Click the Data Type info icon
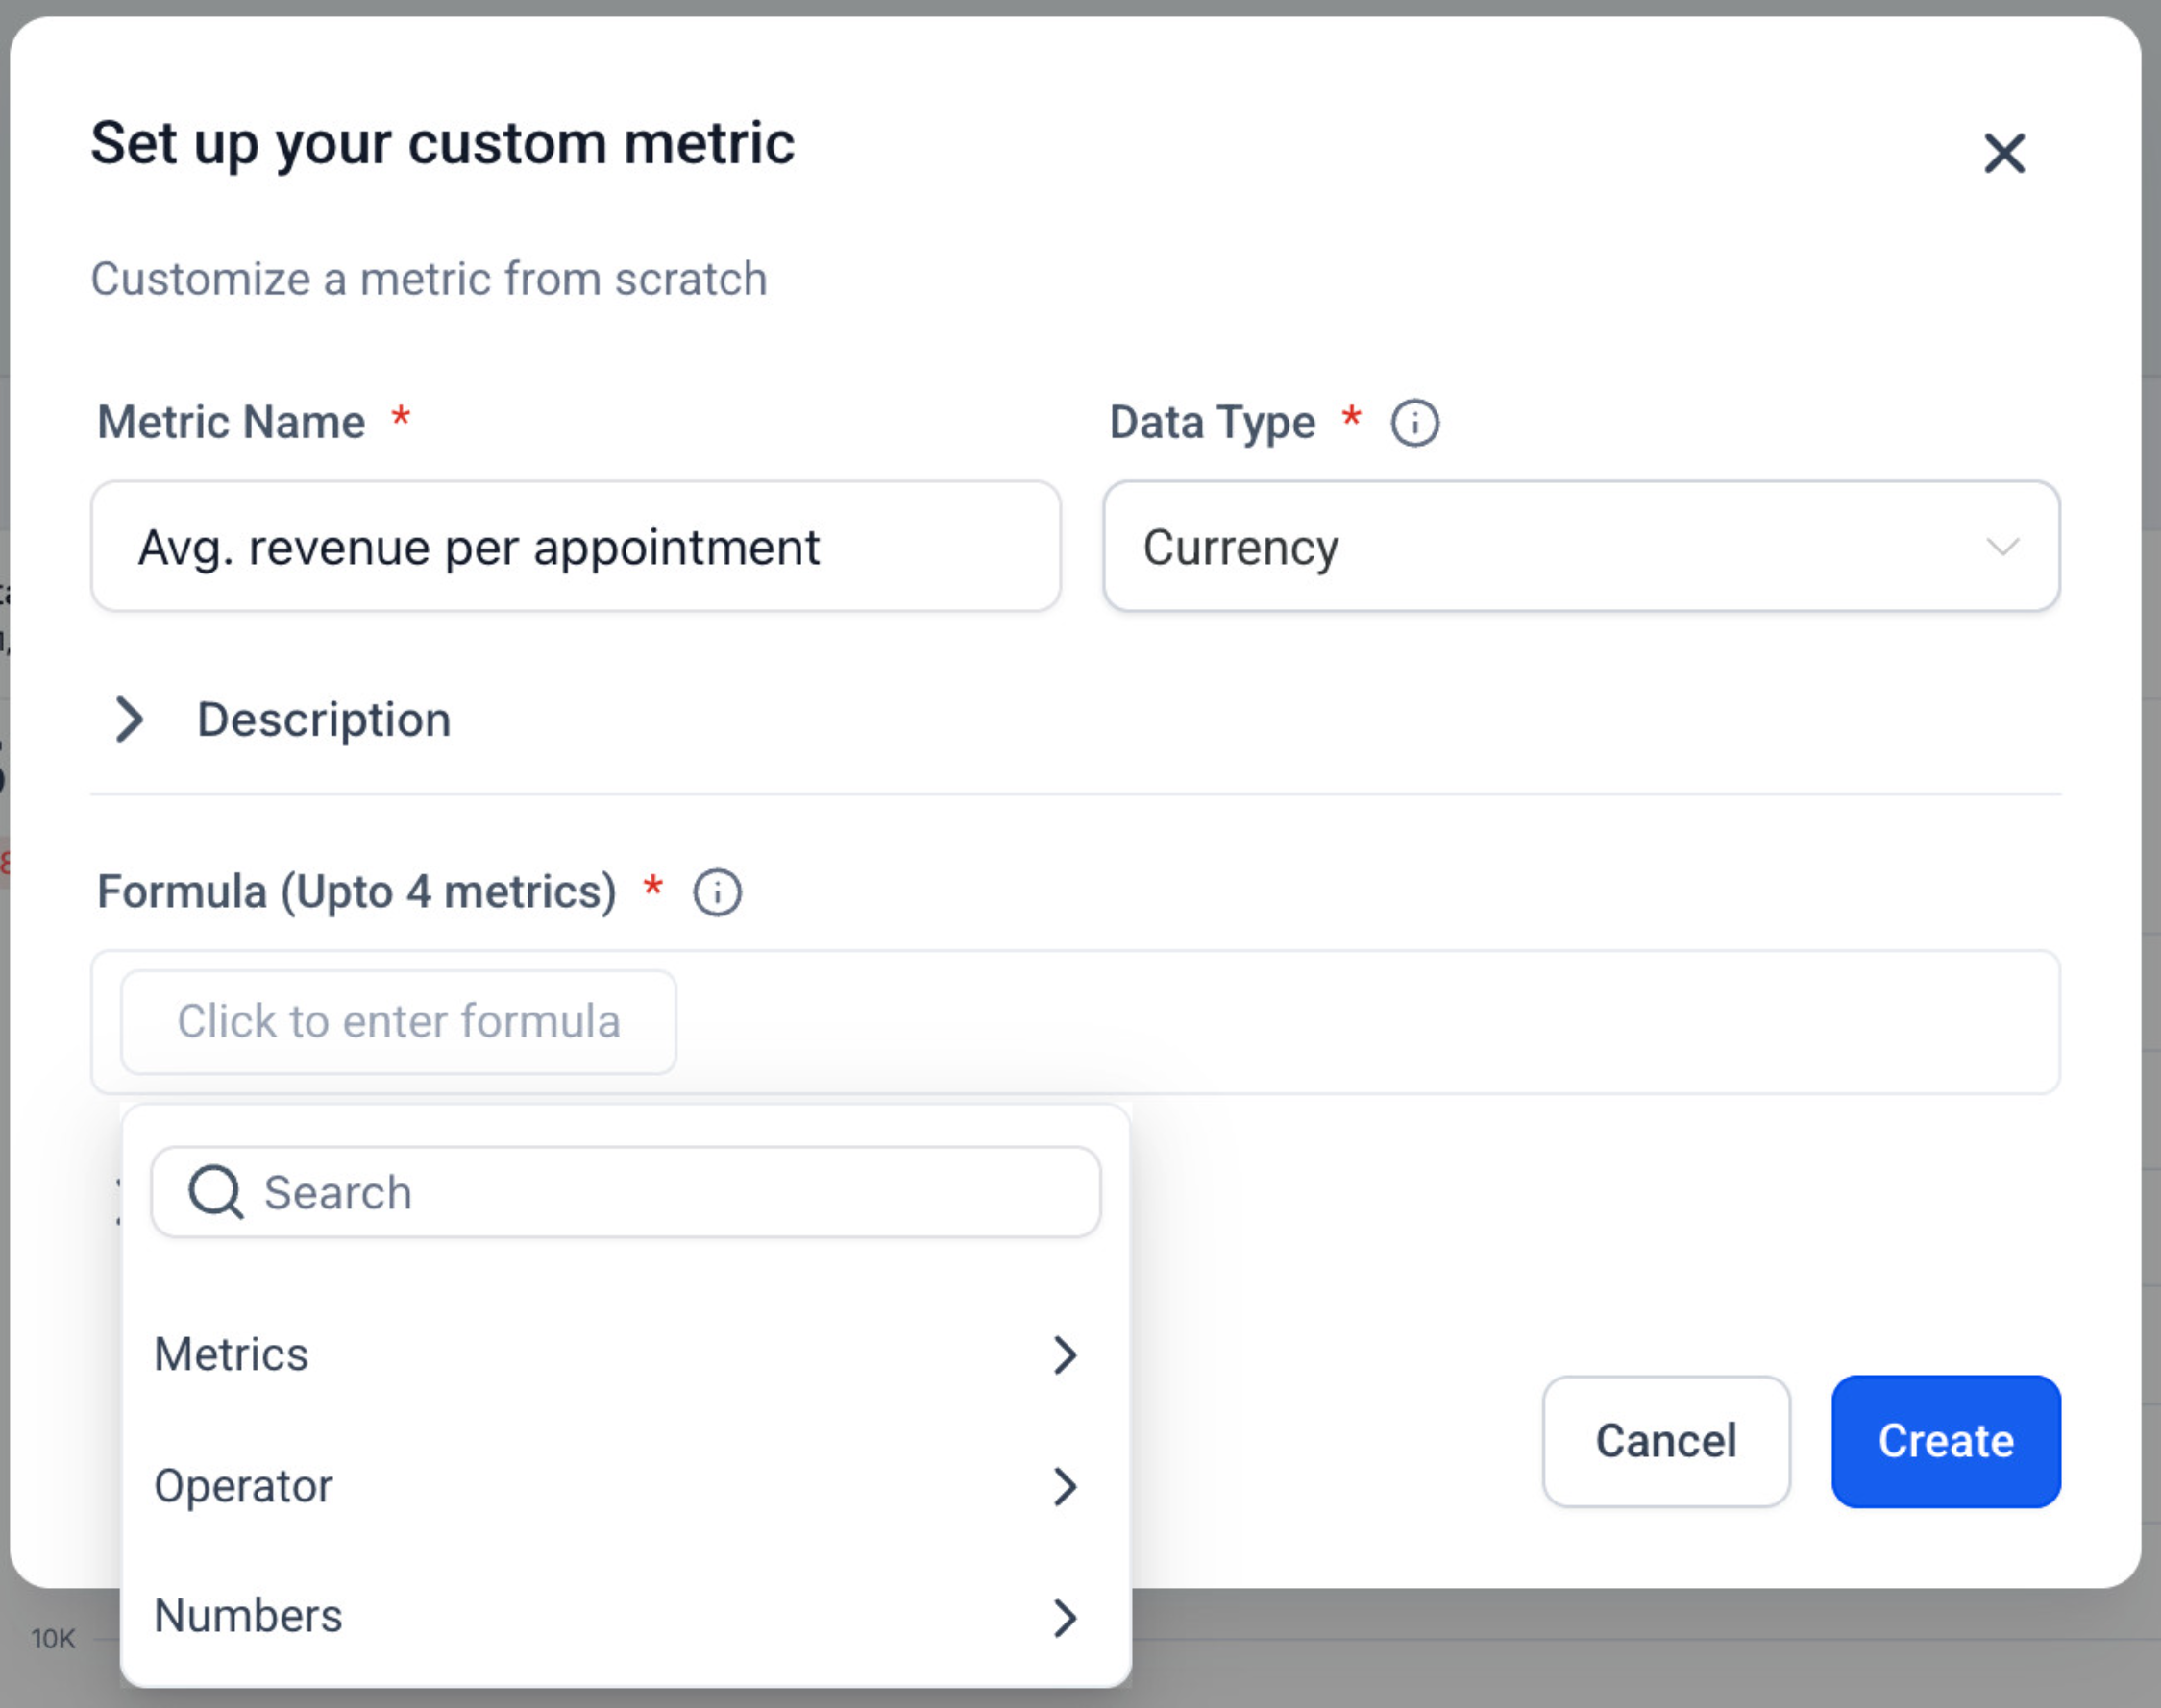The width and height of the screenshot is (2161, 1708). click(1414, 423)
